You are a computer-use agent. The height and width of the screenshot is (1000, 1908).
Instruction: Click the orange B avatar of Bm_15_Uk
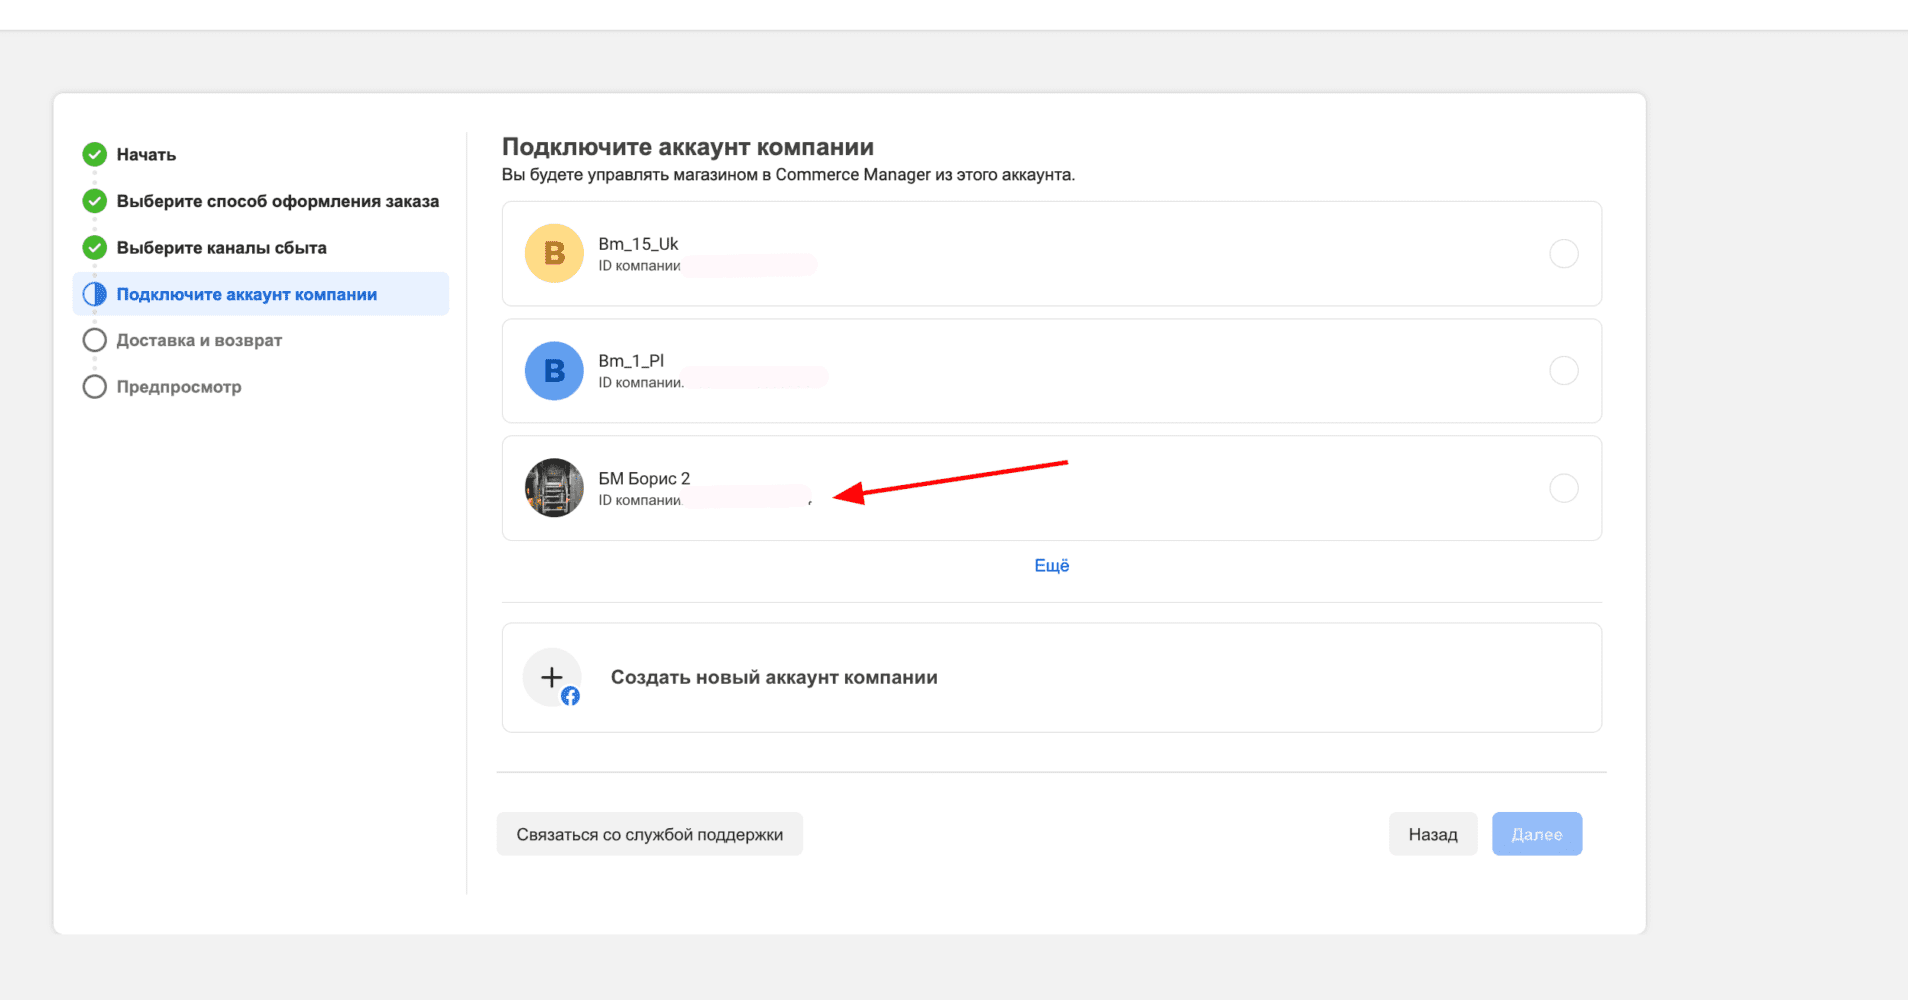(554, 254)
